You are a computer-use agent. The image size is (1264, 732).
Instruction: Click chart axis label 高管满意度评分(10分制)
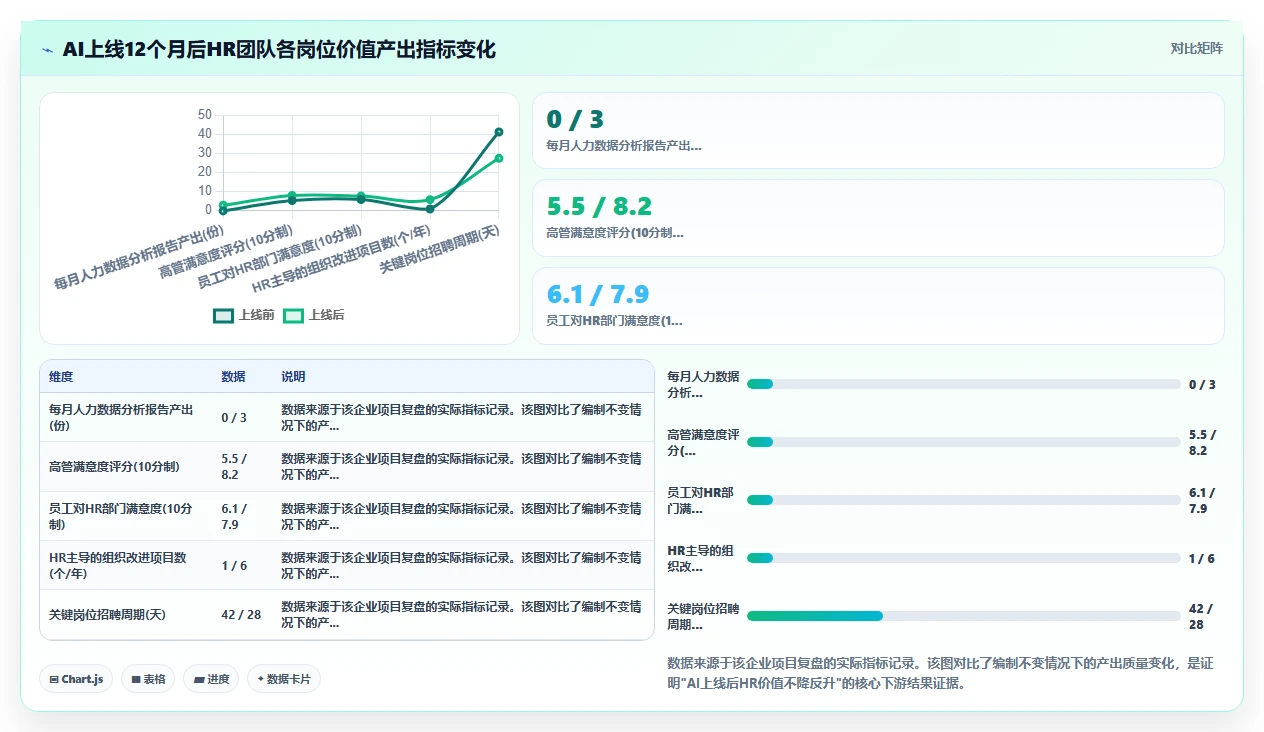click(x=225, y=254)
